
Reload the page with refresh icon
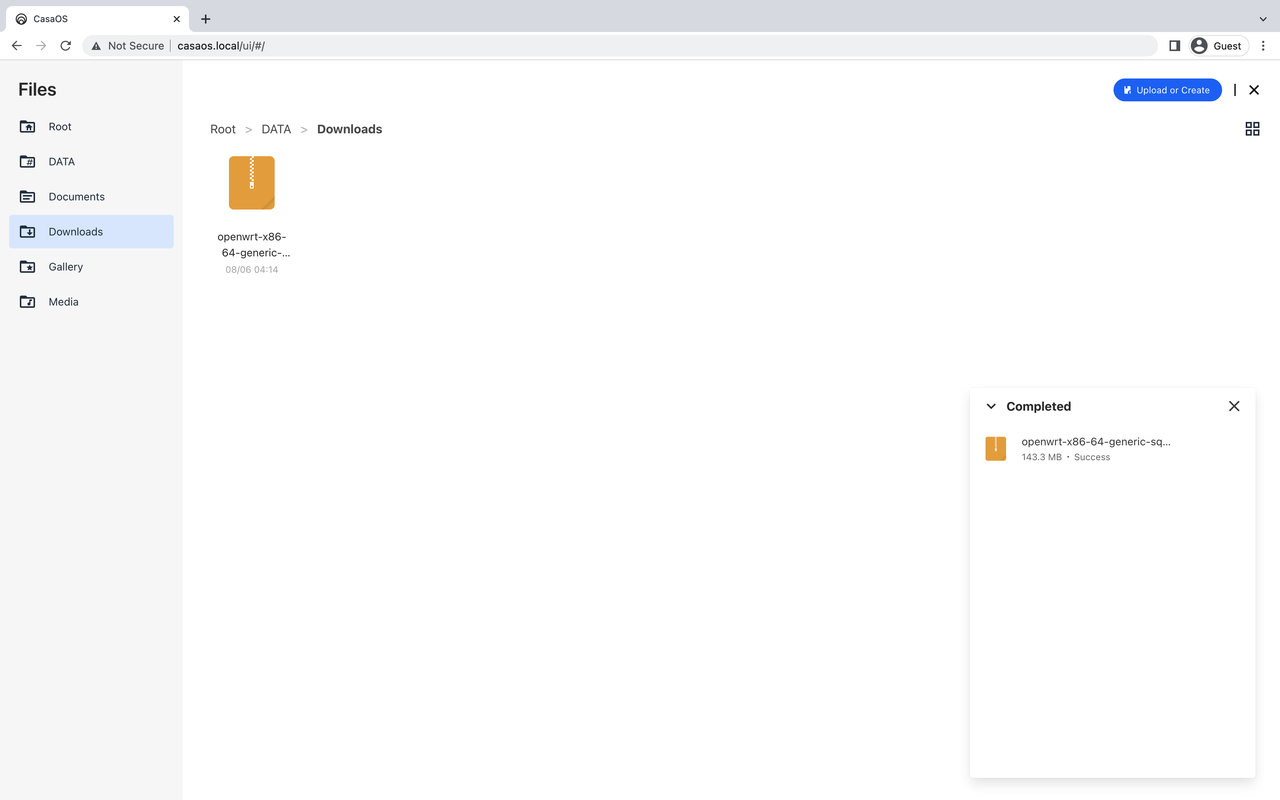coord(66,46)
